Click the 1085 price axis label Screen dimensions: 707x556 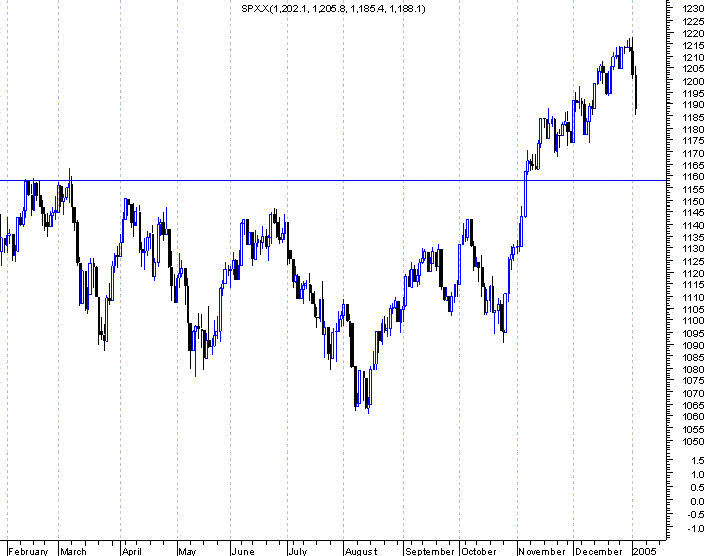pyautogui.click(x=693, y=358)
